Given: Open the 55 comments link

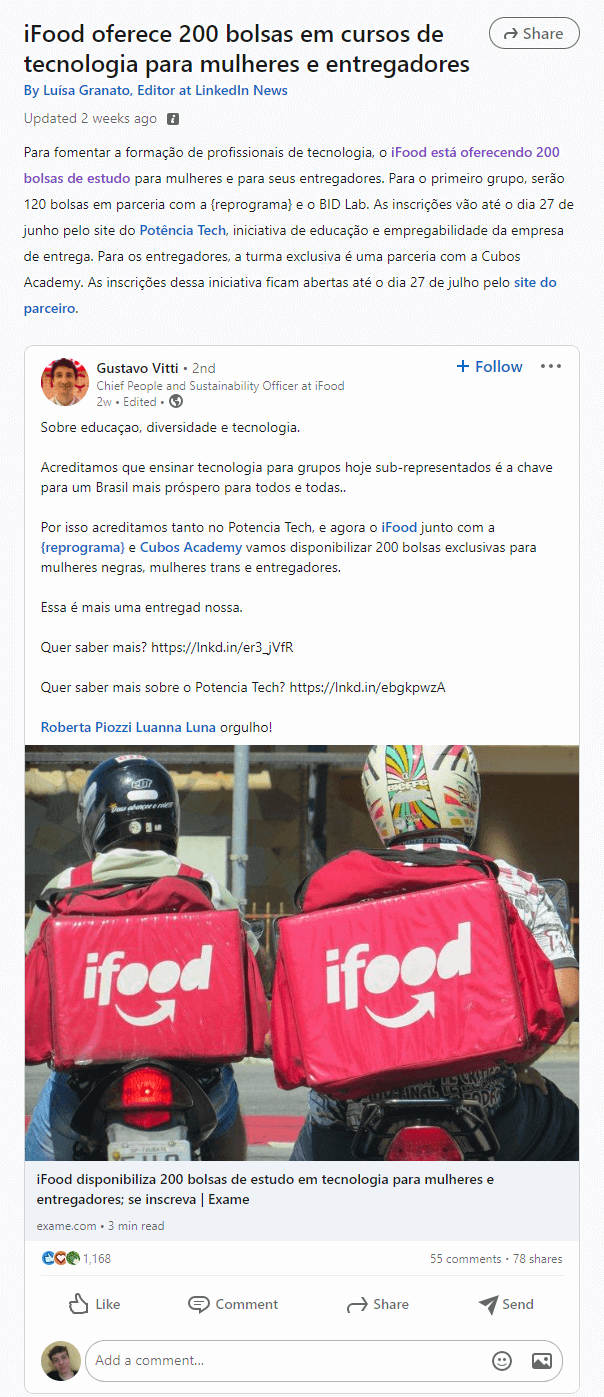Looking at the screenshot, I should (x=465, y=1259).
